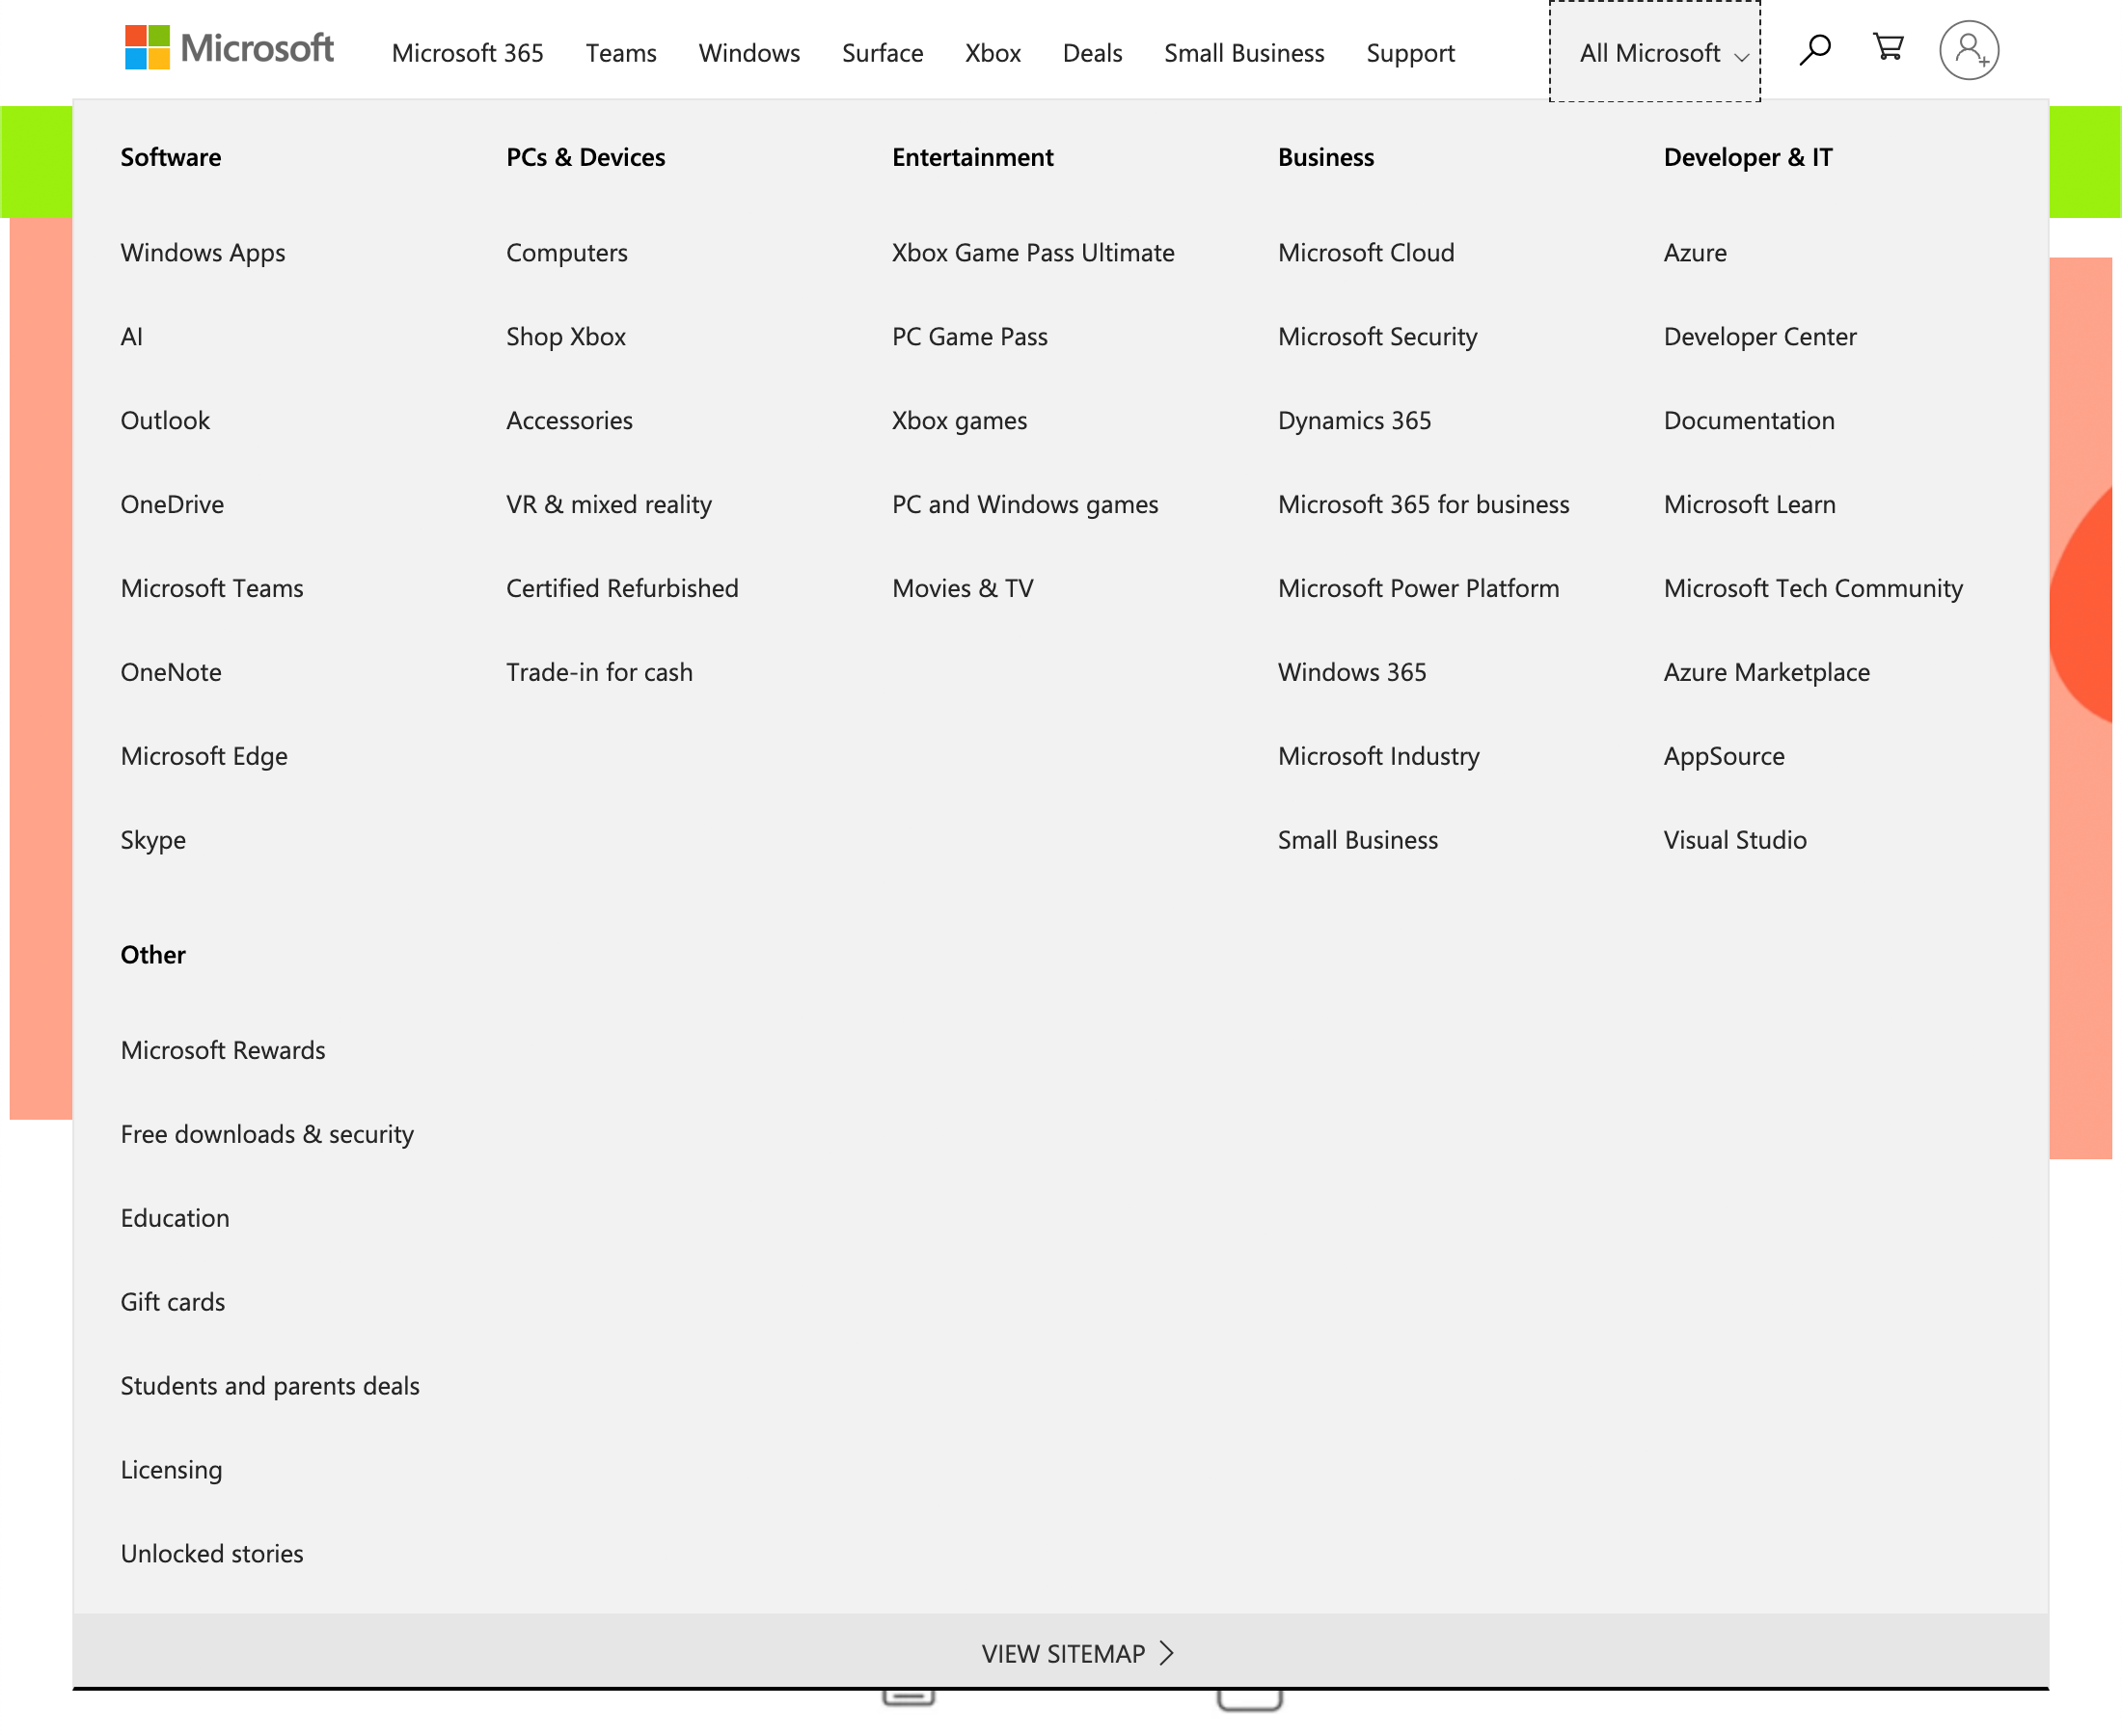This screenshot has width=2122, height=1736.
Task: Click the Deals menu item
Action: pos(1092,53)
